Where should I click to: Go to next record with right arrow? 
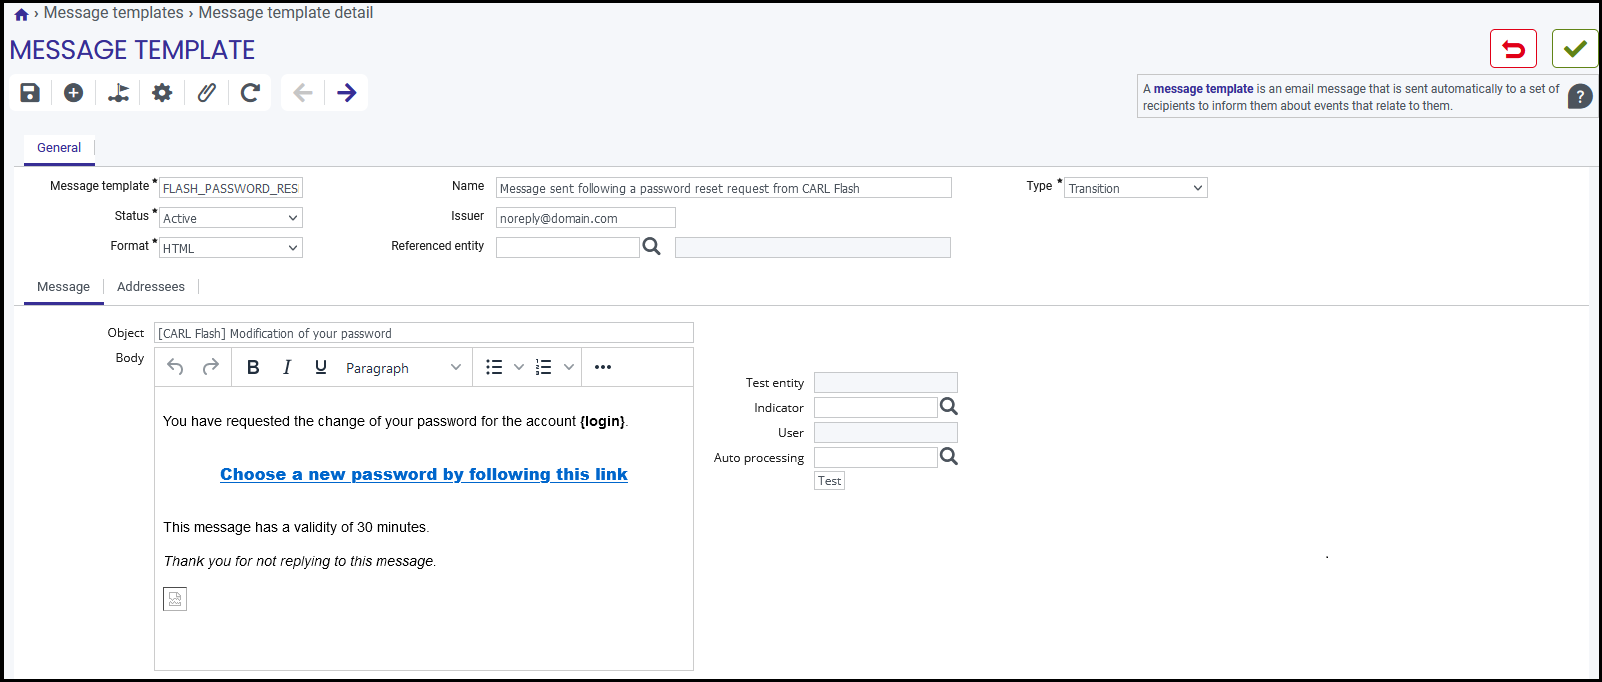[x=347, y=93]
